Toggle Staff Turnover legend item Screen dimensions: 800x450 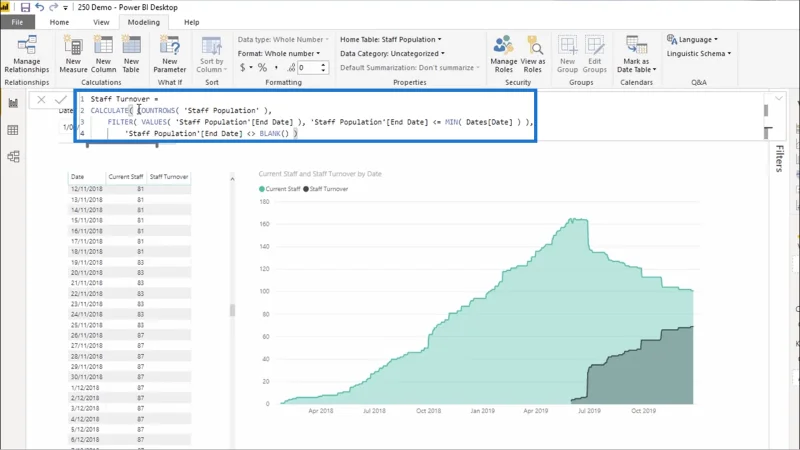pos(326,189)
